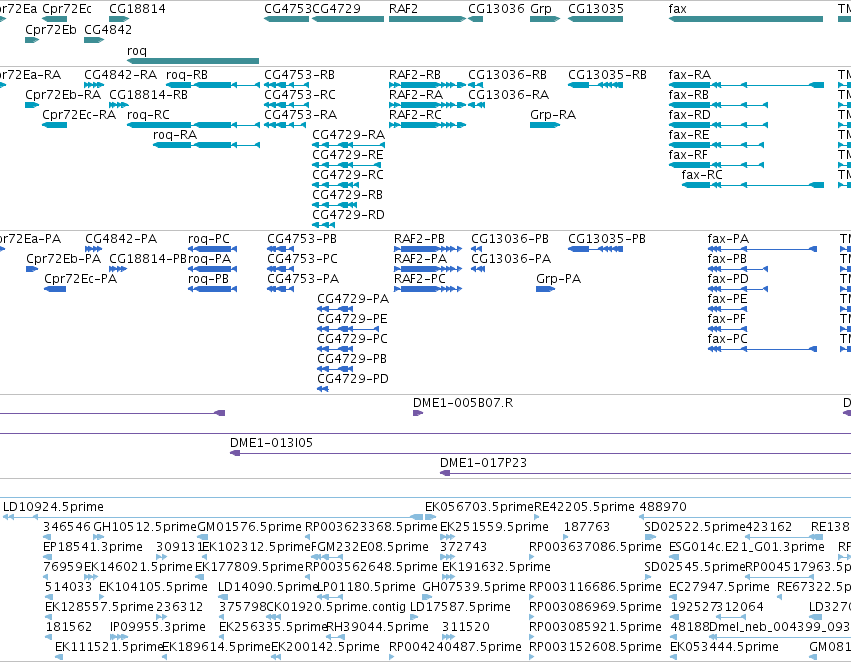Open EST EC27947.5prime
Screen dimensions: 851x662
[719, 587]
